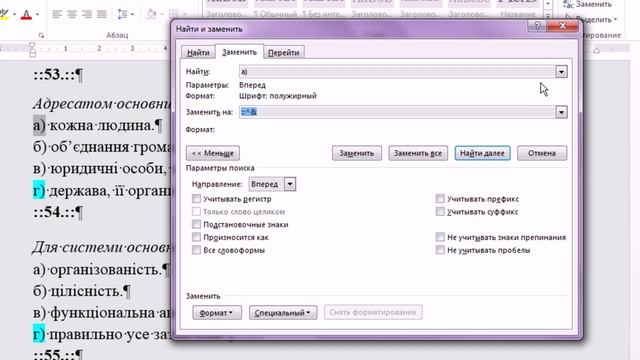Click the line б) цілісність.
Viewport: 640px width, 360px height.
pos(82,291)
